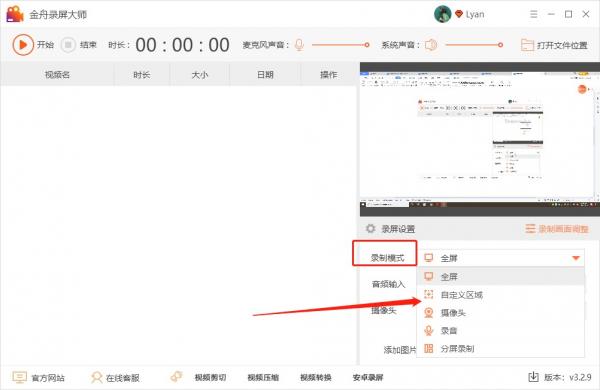The image size is (600, 390).
Task: Click the 操作 column header
Action: pos(328,75)
